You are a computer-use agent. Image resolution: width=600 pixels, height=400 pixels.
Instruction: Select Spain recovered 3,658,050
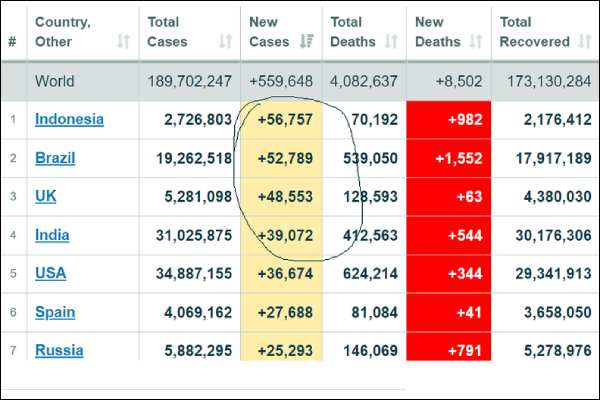(558, 313)
